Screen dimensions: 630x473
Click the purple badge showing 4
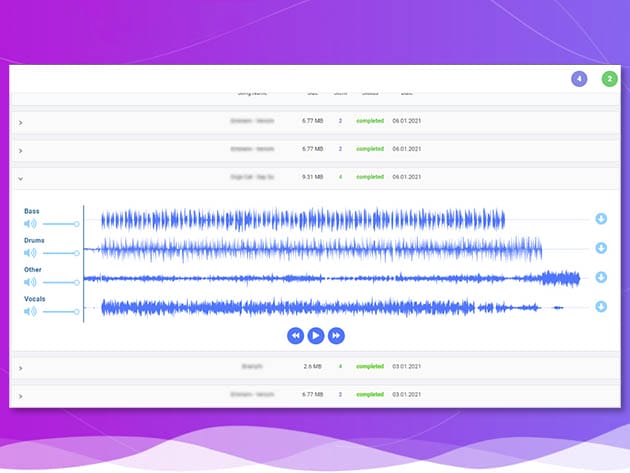pyautogui.click(x=578, y=79)
